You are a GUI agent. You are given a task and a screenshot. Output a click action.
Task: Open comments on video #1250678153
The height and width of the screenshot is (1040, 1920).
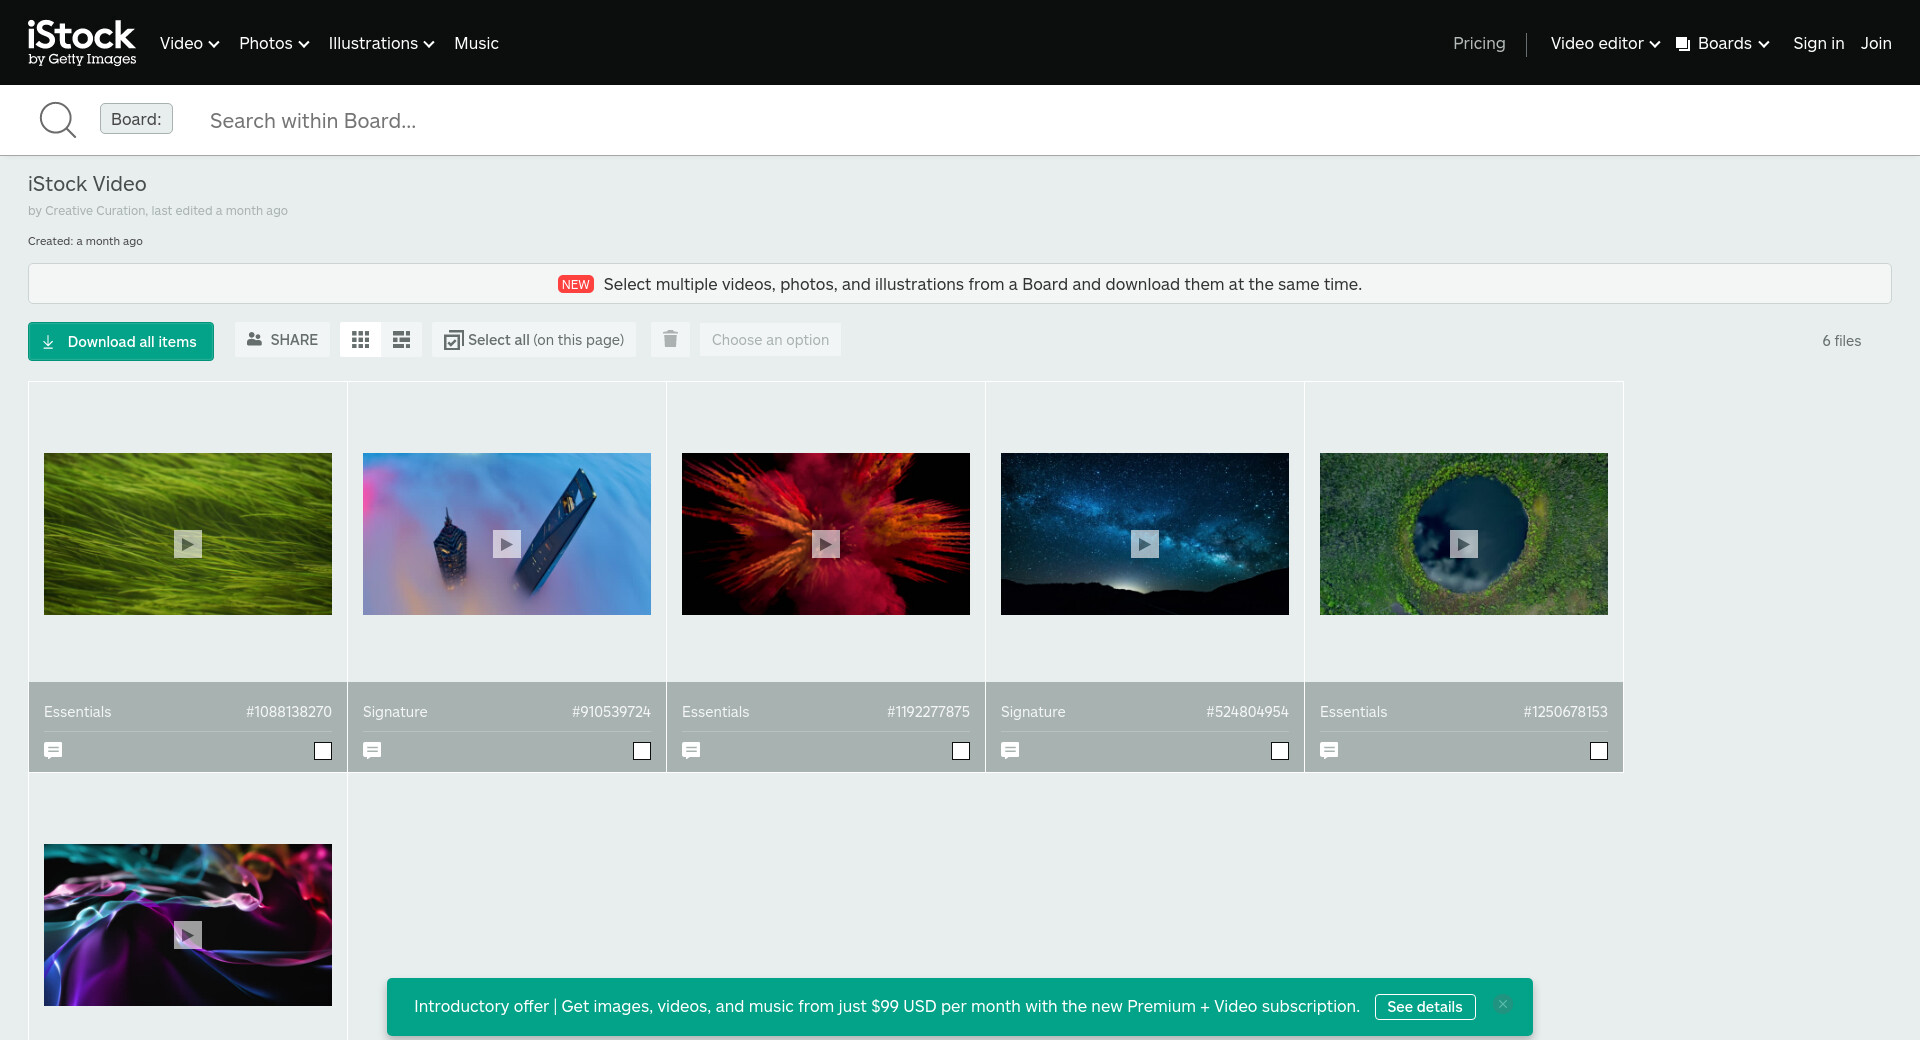tap(1329, 750)
